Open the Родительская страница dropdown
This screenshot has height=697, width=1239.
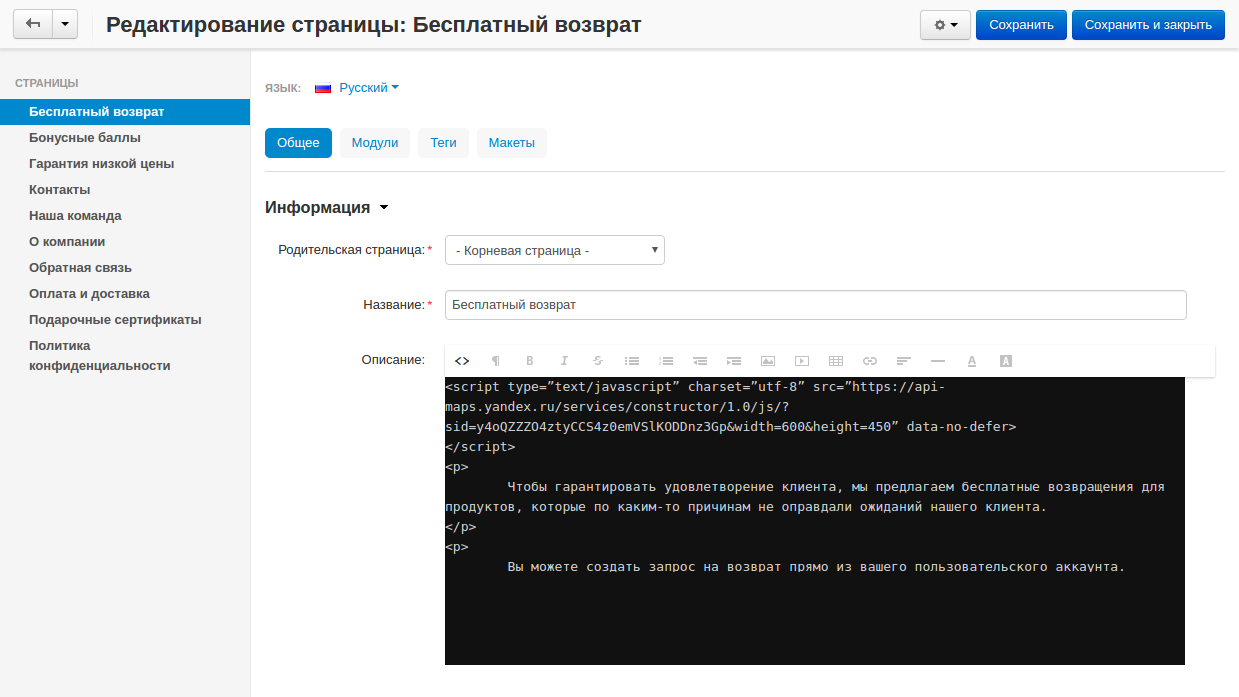(554, 250)
